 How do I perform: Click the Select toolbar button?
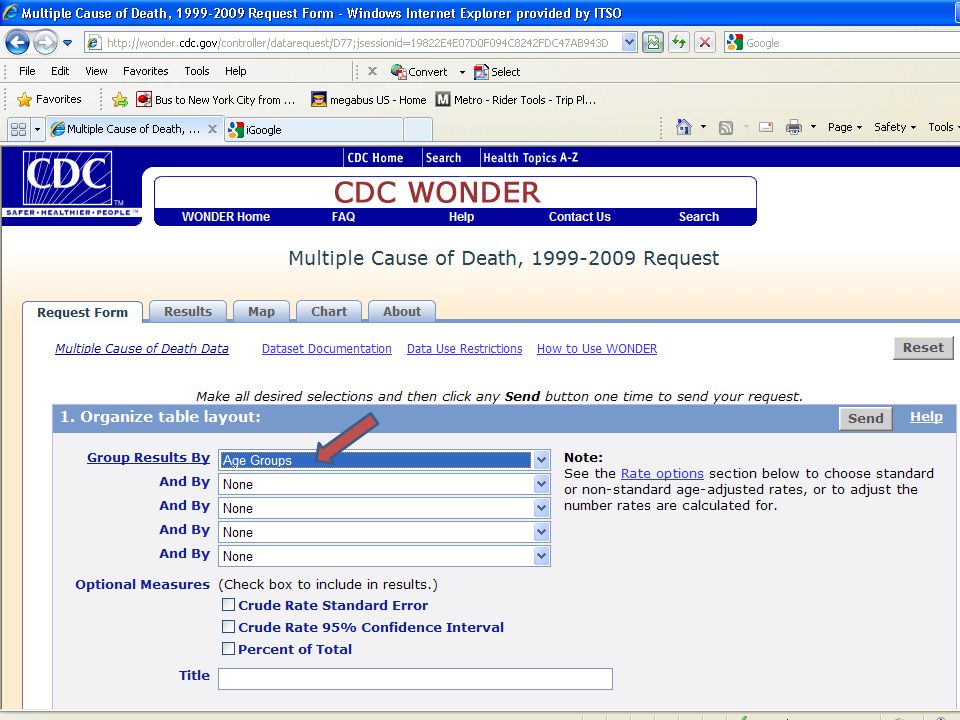point(497,72)
